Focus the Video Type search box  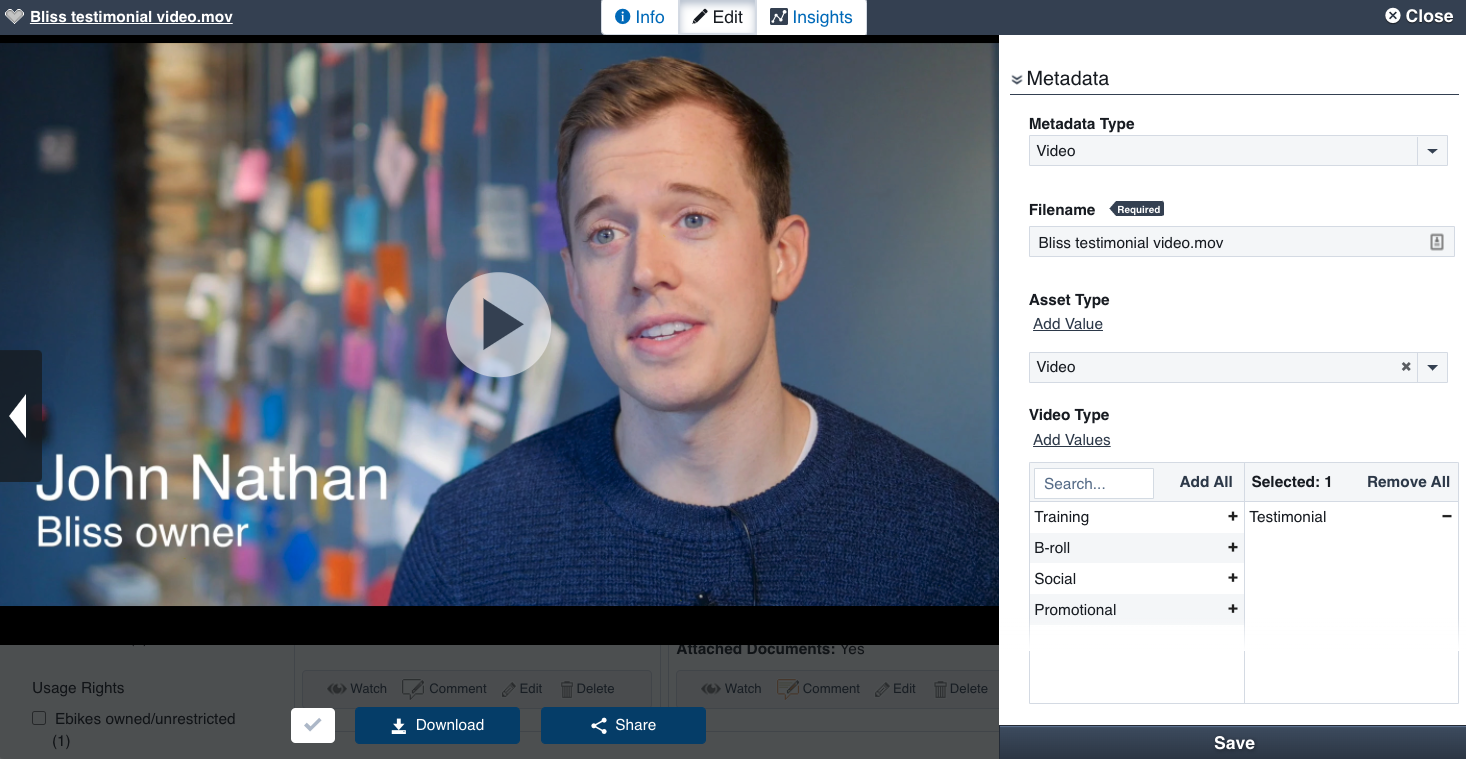[1093, 483]
